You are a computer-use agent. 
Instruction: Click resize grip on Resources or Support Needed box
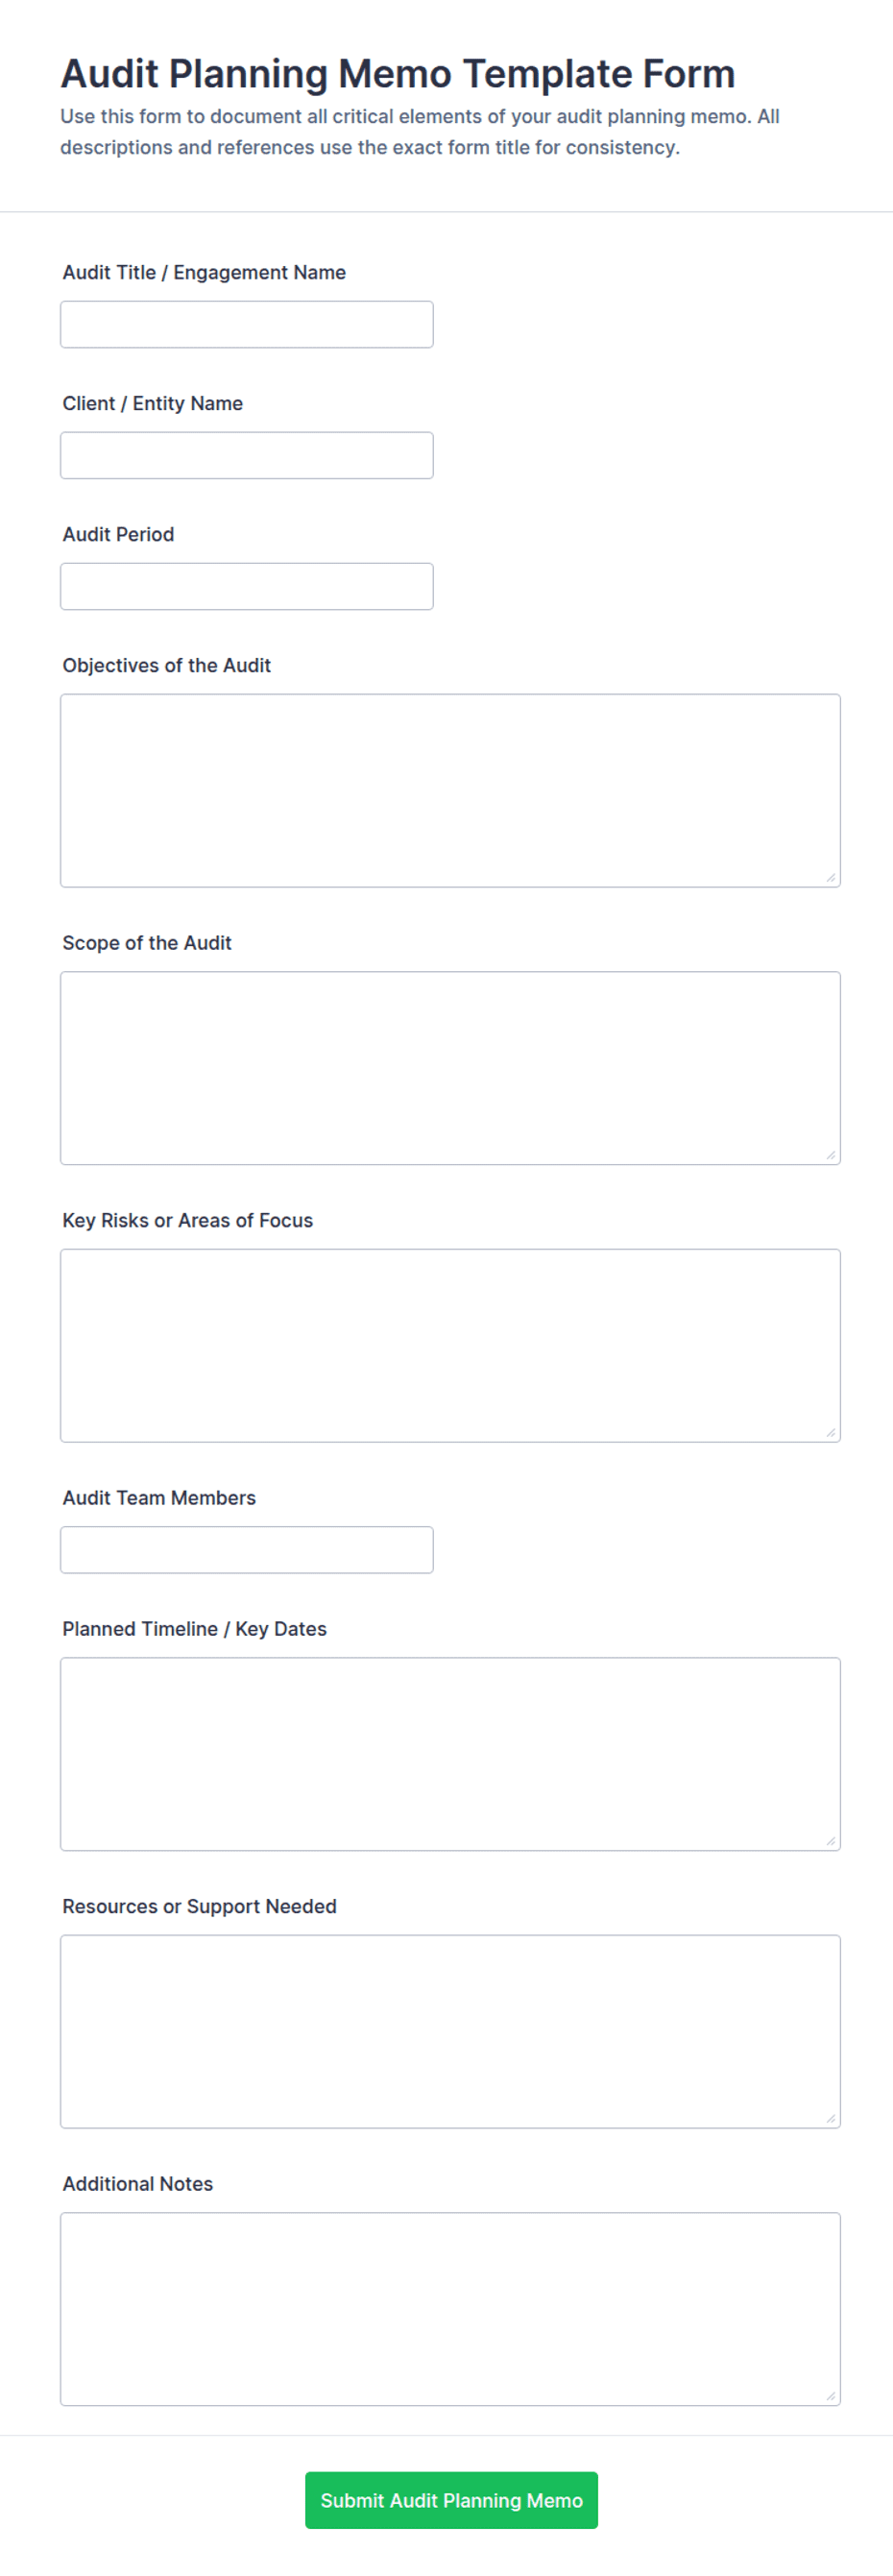click(x=831, y=2118)
